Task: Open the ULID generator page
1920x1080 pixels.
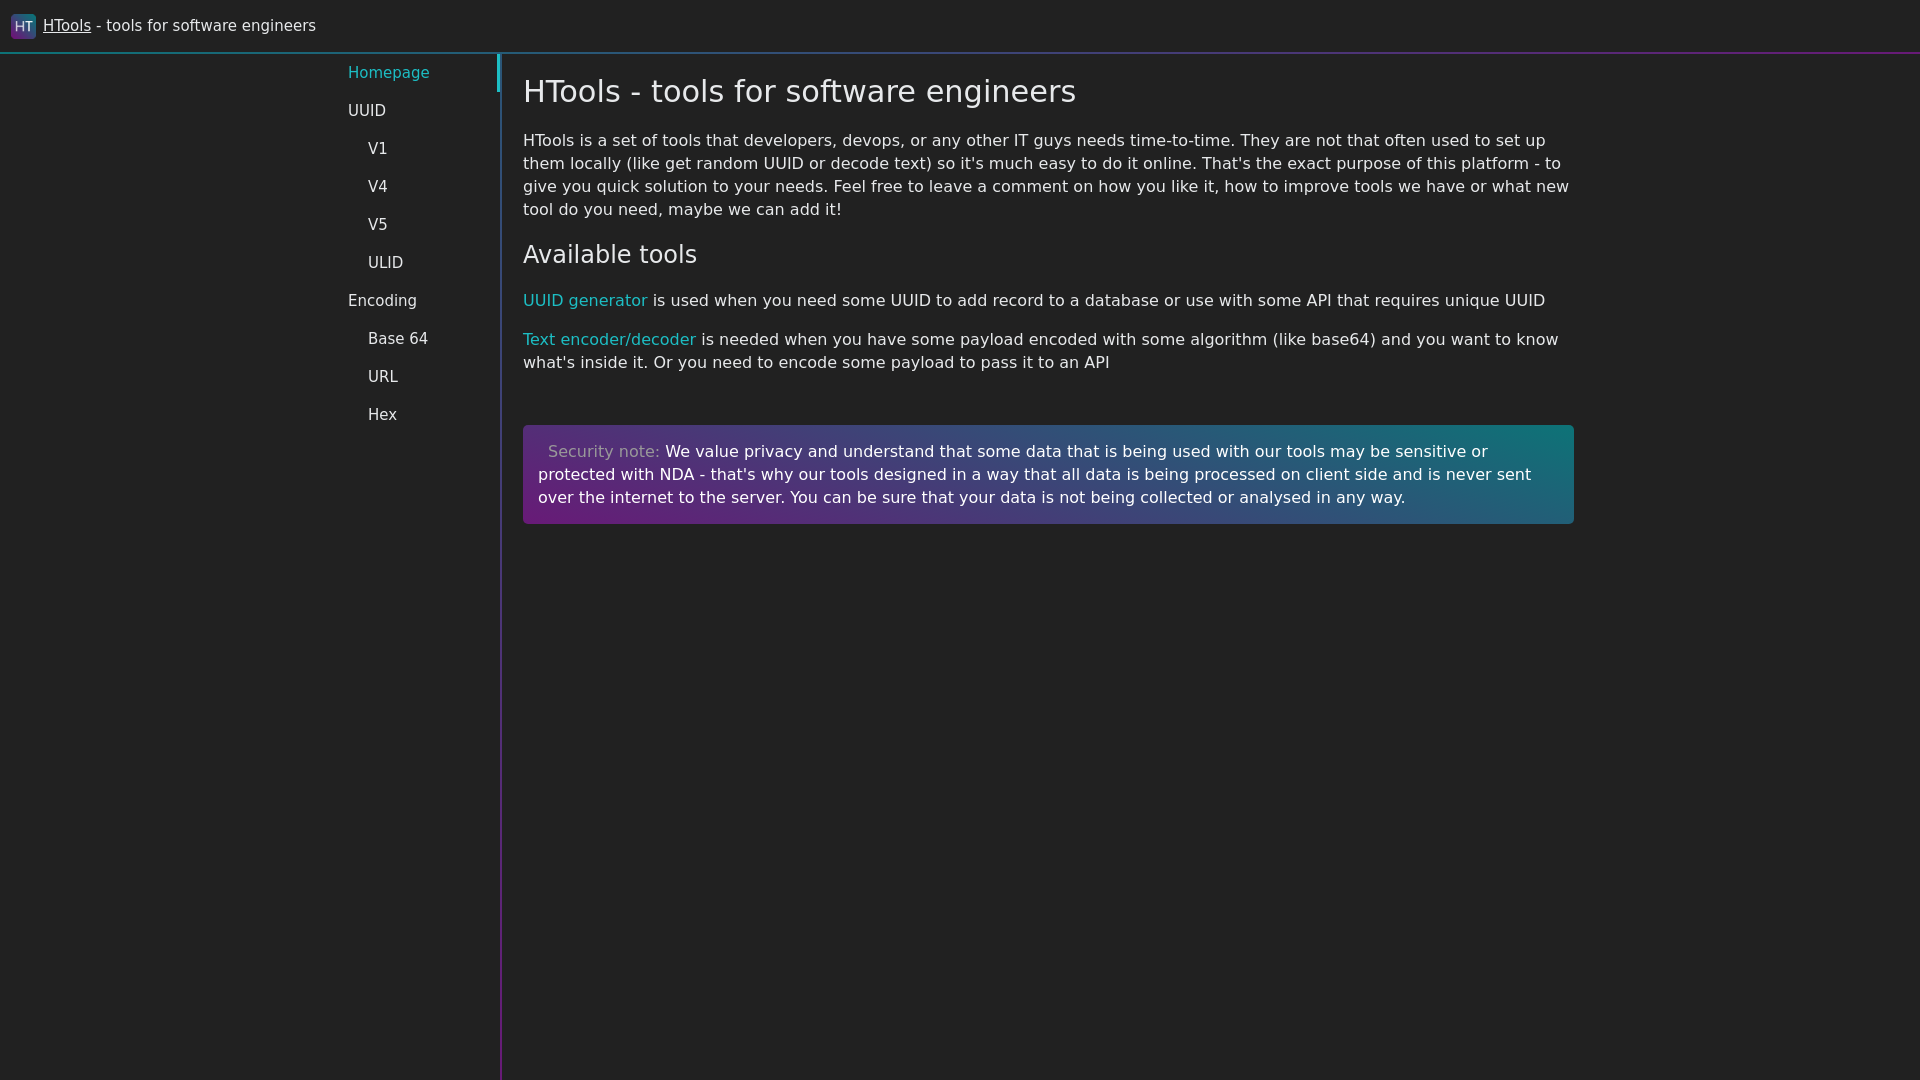Action: click(385, 263)
